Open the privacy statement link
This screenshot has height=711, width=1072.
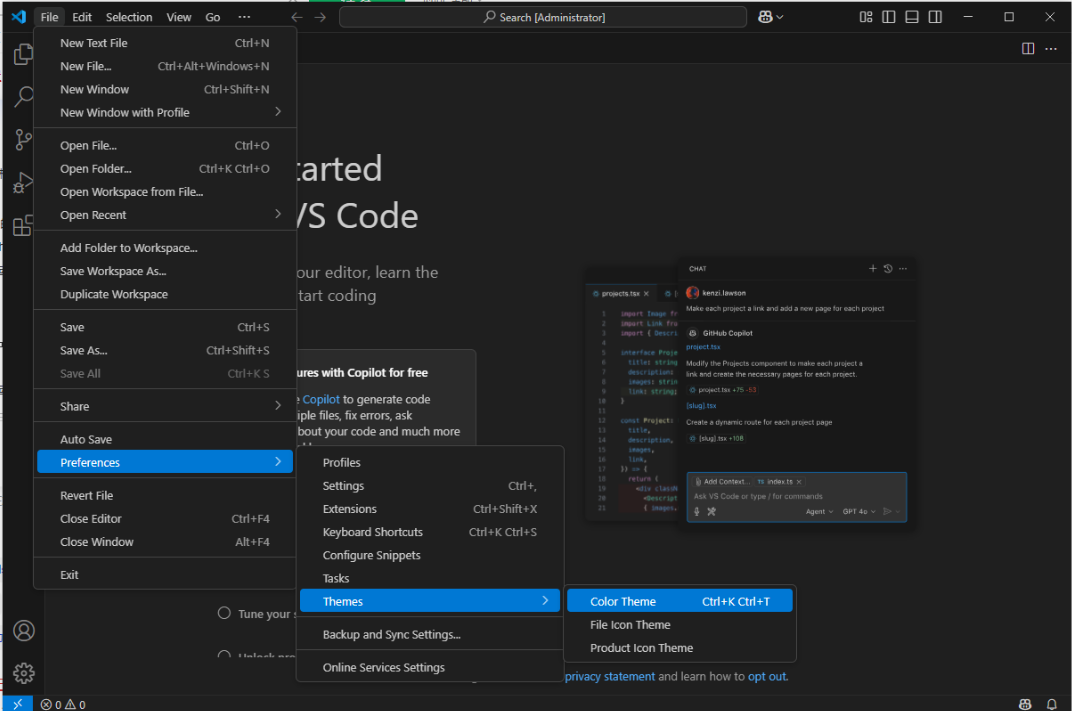[x=610, y=676]
